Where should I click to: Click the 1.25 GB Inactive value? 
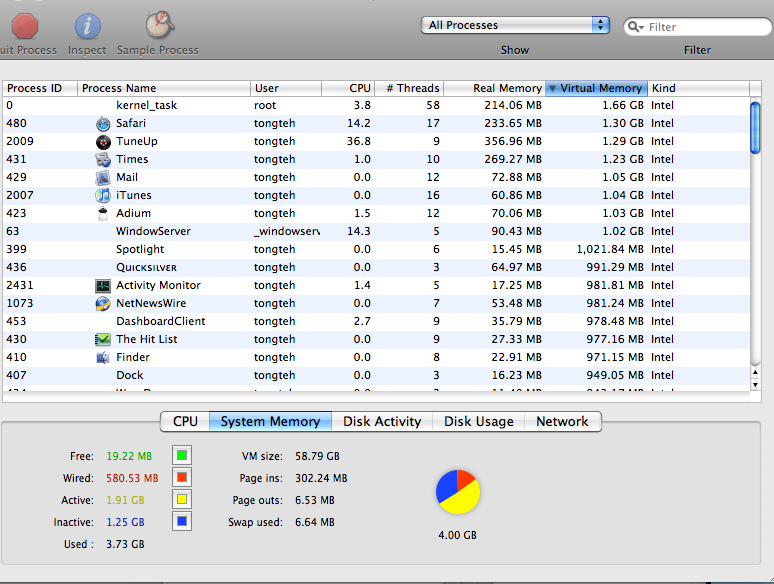125,522
